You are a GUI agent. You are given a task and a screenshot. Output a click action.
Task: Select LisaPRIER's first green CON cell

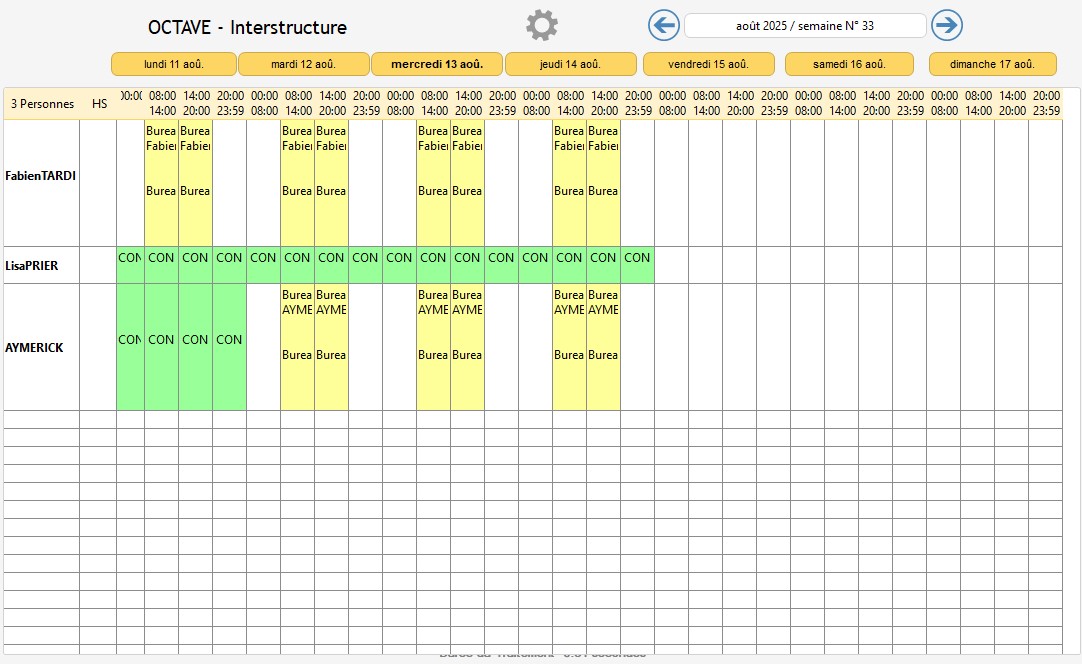point(130,265)
